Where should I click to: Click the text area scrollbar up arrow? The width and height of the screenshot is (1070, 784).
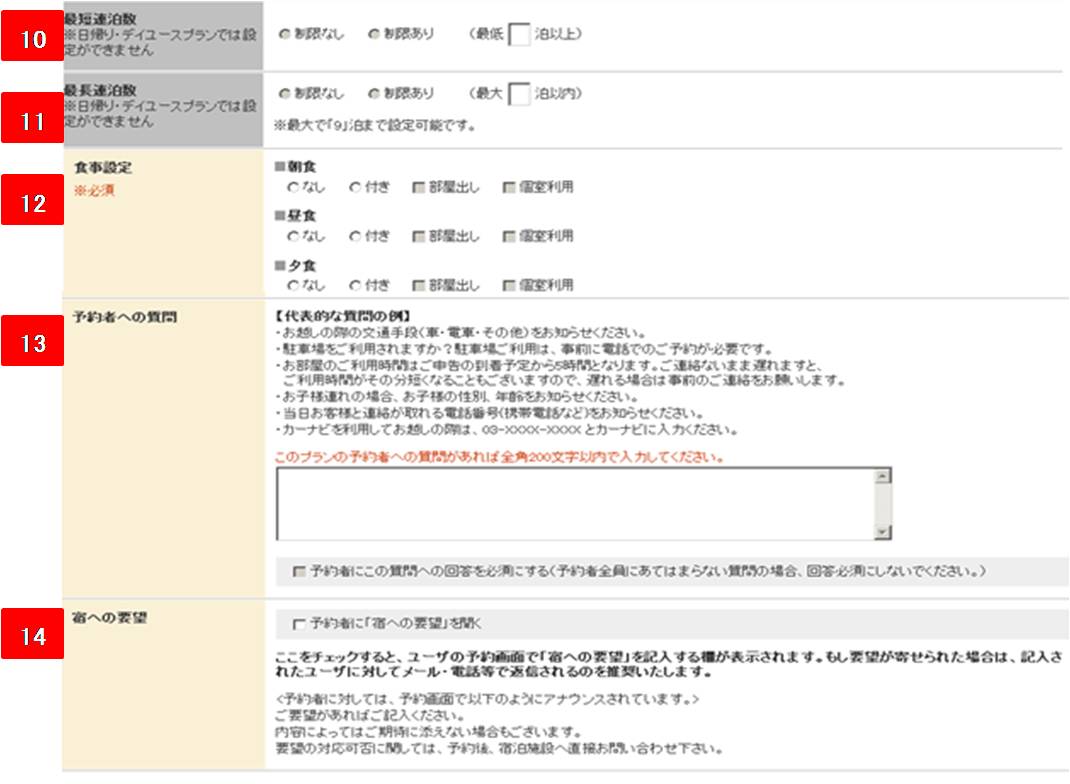(882, 477)
